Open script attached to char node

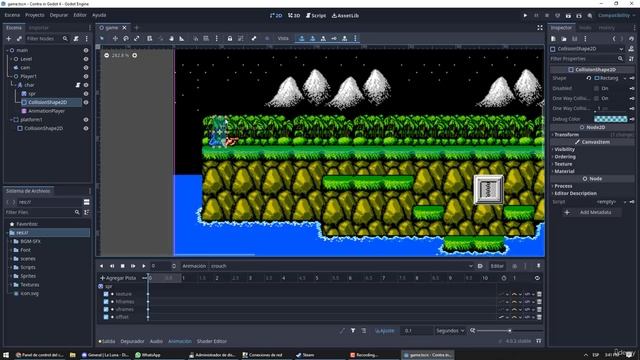click(78, 85)
